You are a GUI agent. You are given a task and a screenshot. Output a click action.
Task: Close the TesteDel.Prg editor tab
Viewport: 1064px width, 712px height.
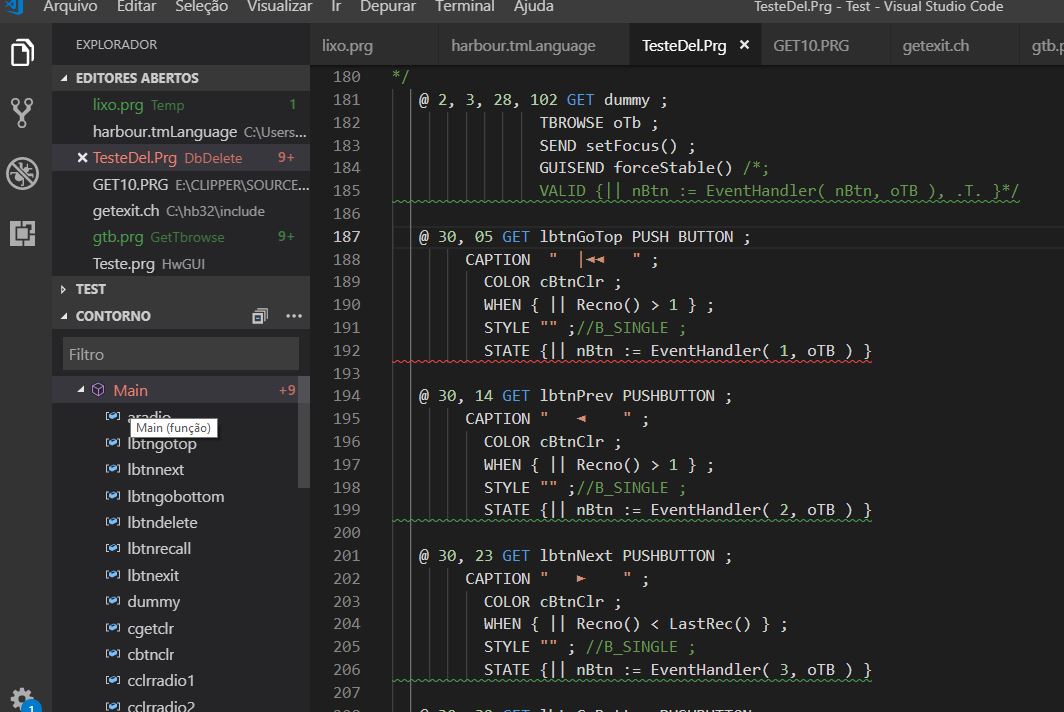pyautogui.click(x=744, y=46)
